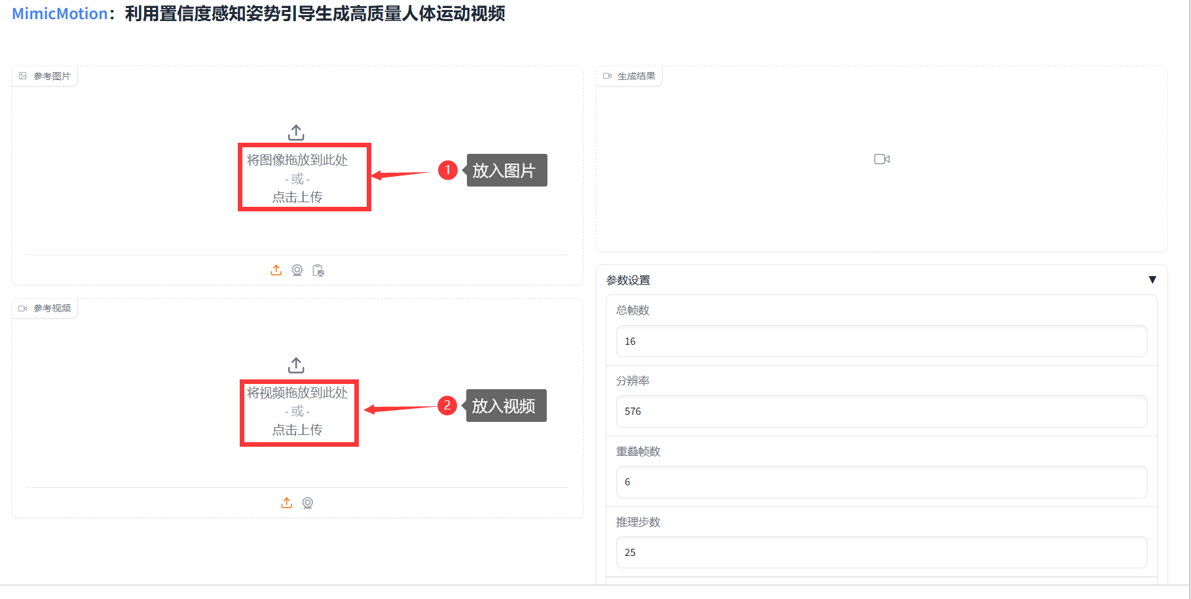Open the MimicMotion link in the title
Image resolution: width=1191 pixels, height=599 pixels.
[x=59, y=14]
